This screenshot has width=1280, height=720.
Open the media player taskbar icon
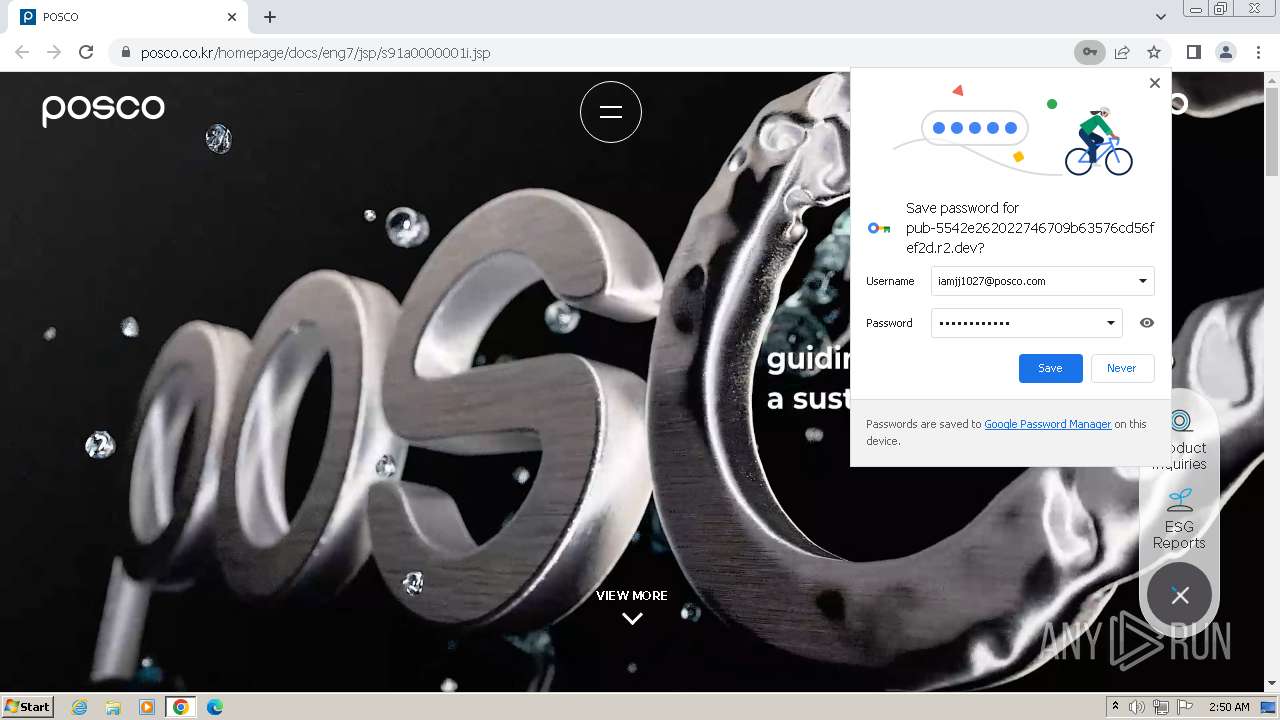(147, 706)
